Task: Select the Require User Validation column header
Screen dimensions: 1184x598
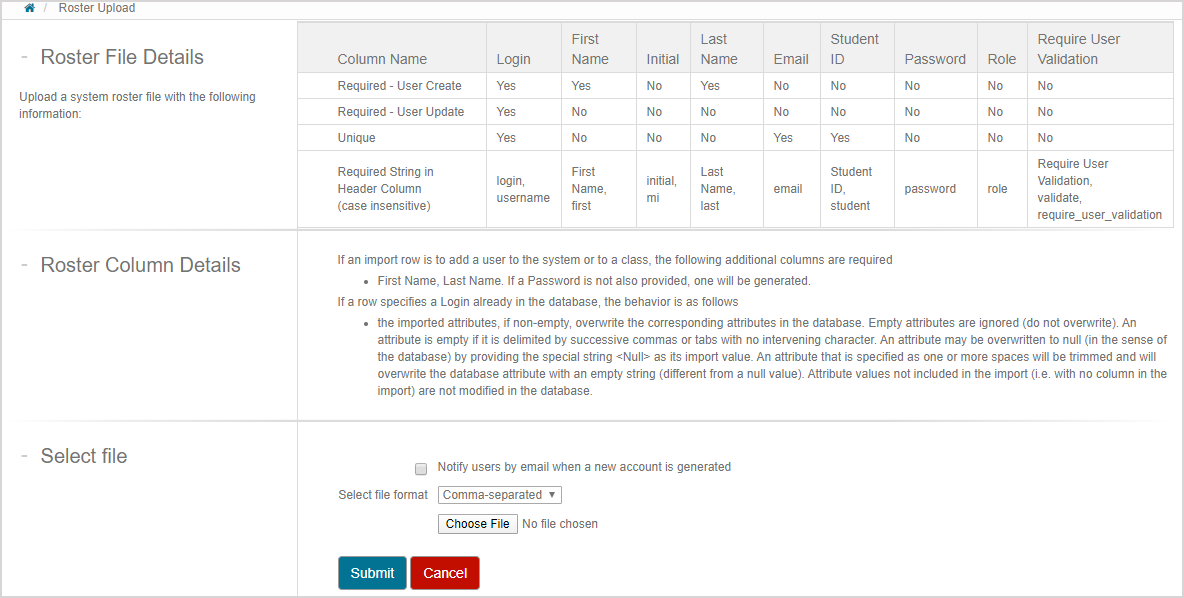Action: coord(1078,49)
